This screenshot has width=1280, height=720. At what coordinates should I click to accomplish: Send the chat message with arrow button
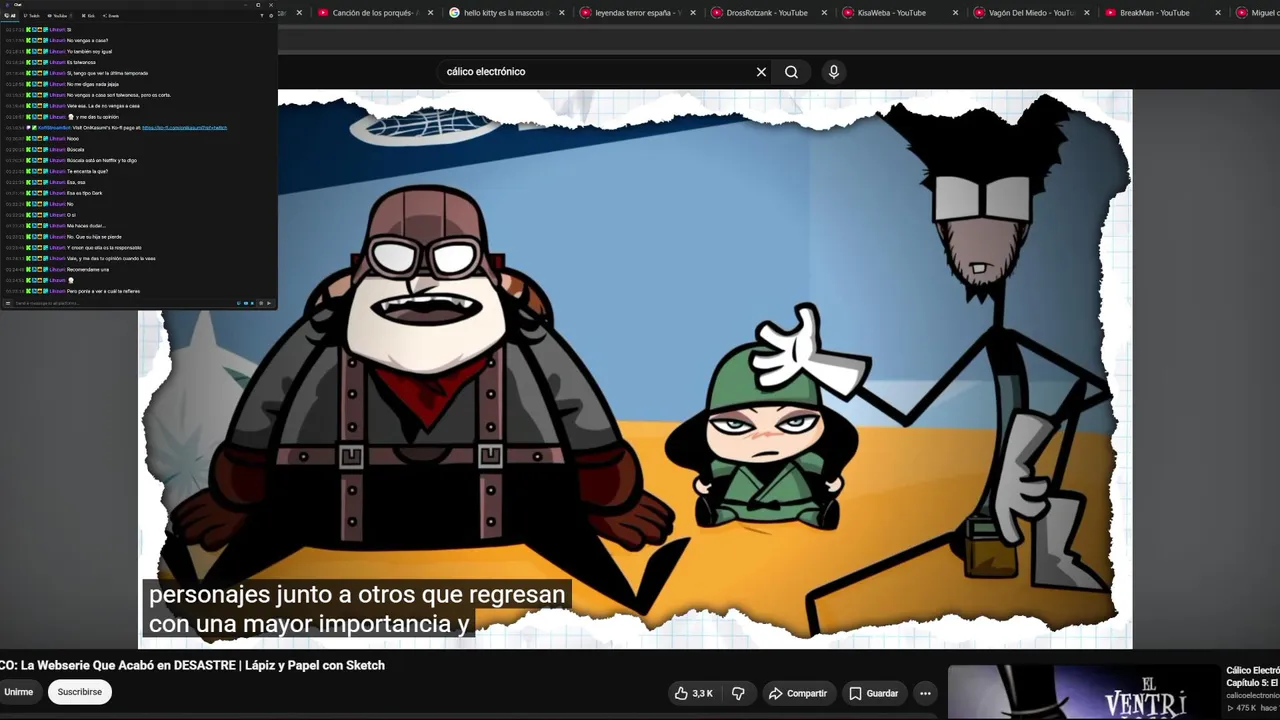269,303
